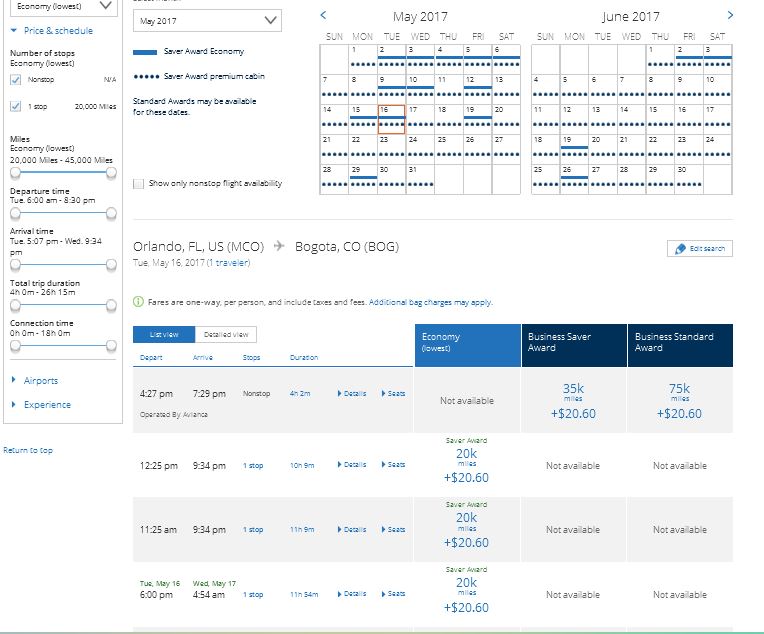This screenshot has height=634, width=764.
Task: Open the 1 traveler link
Action: 229,263
